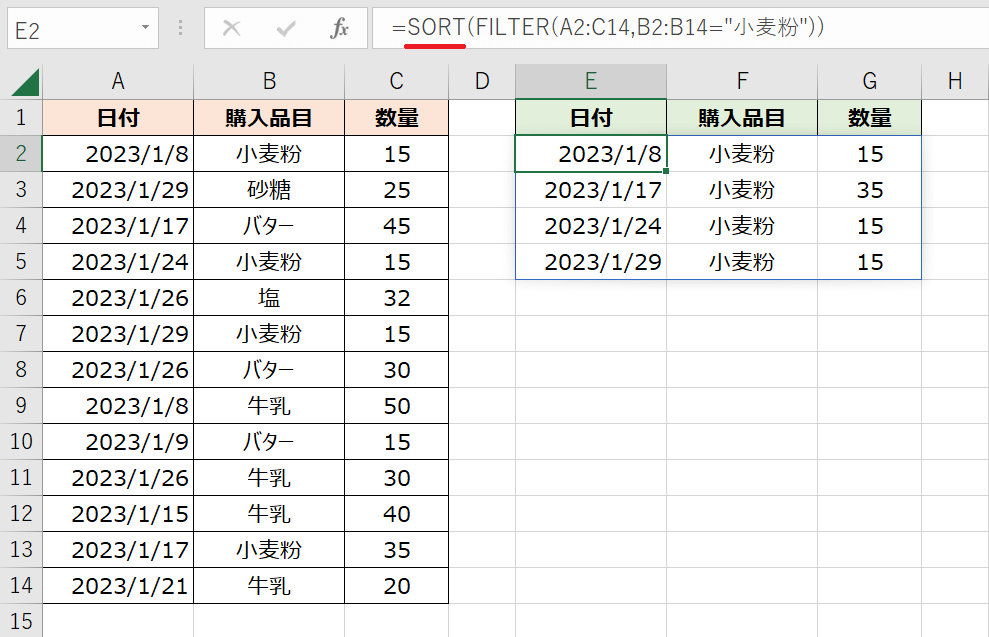Image resolution: width=989 pixels, height=637 pixels.
Task: Select row 14 header
Action: (21, 586)
